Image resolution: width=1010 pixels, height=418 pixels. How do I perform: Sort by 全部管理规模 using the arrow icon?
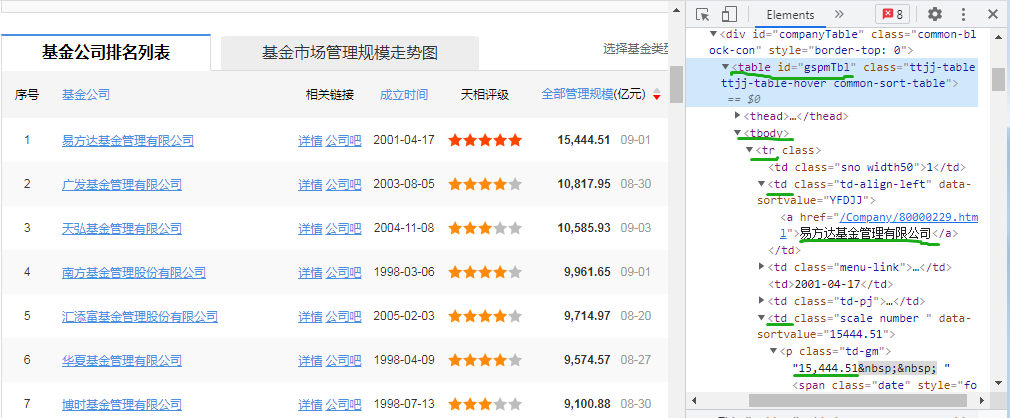tap(657, 95)
